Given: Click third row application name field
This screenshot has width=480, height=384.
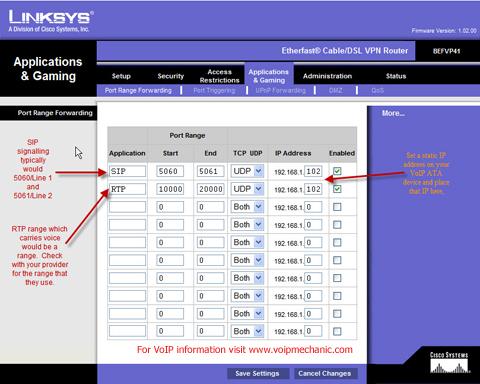Looking at the screenshot, I should (127, 207).
